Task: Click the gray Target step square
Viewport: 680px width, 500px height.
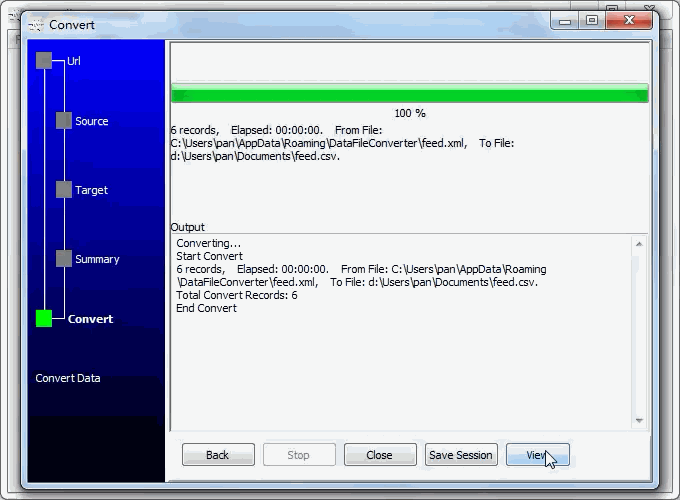Action: (x=64, y=190)
